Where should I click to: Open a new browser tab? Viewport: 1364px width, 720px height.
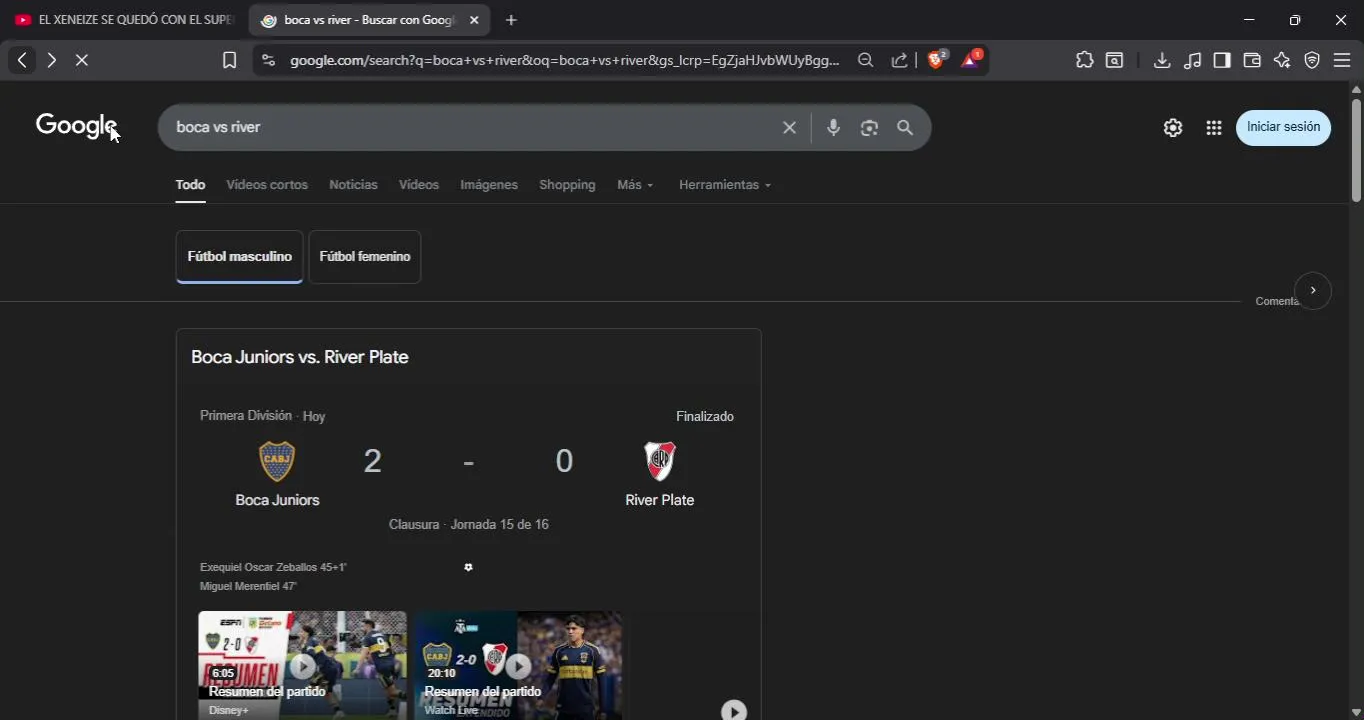coord(511,20)
